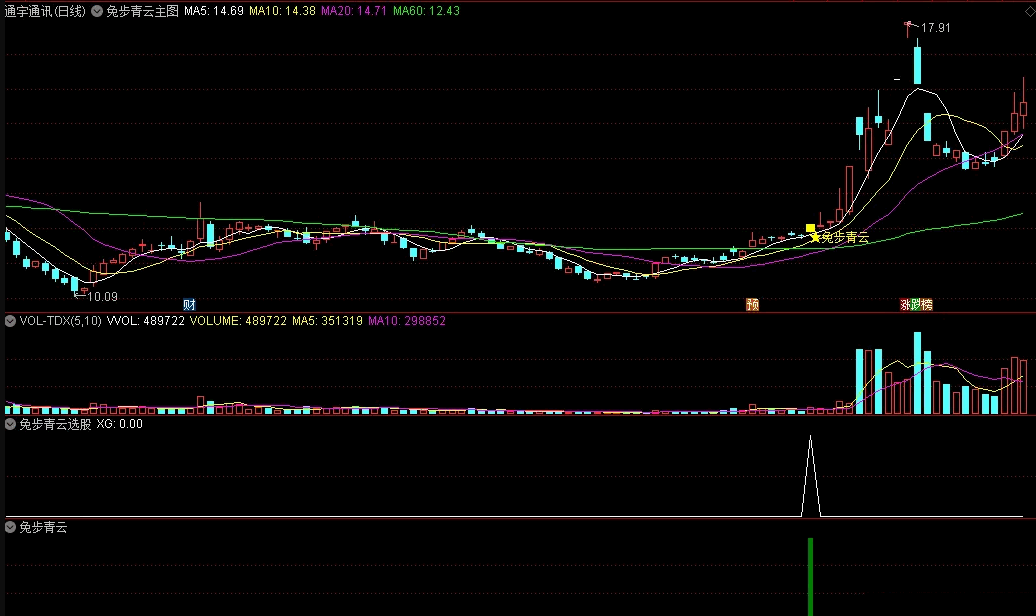
Task: Open the 兔步青云选股 indicator menu circle icon
Action: point(11,424)
